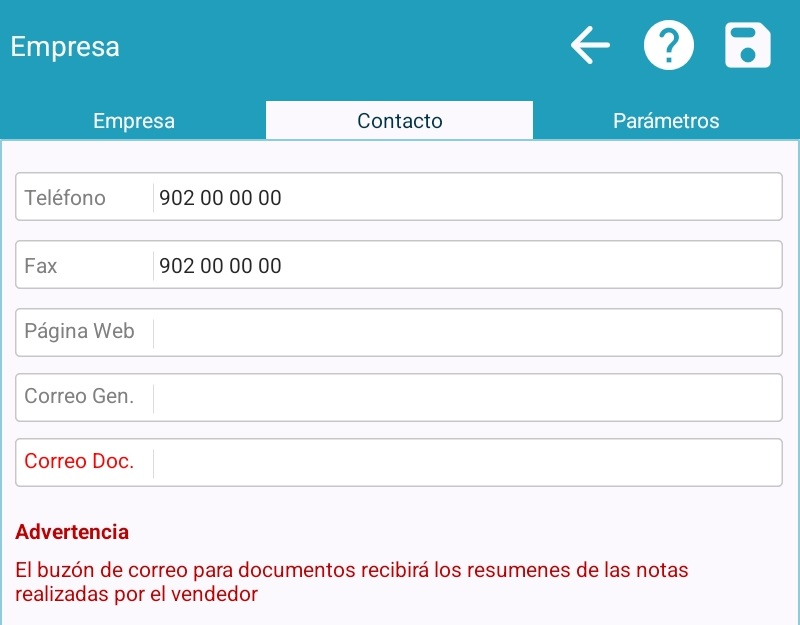The image size is (800, 625).
Task: Go back using the arrow icon
Action: click(x=590, y=46)
